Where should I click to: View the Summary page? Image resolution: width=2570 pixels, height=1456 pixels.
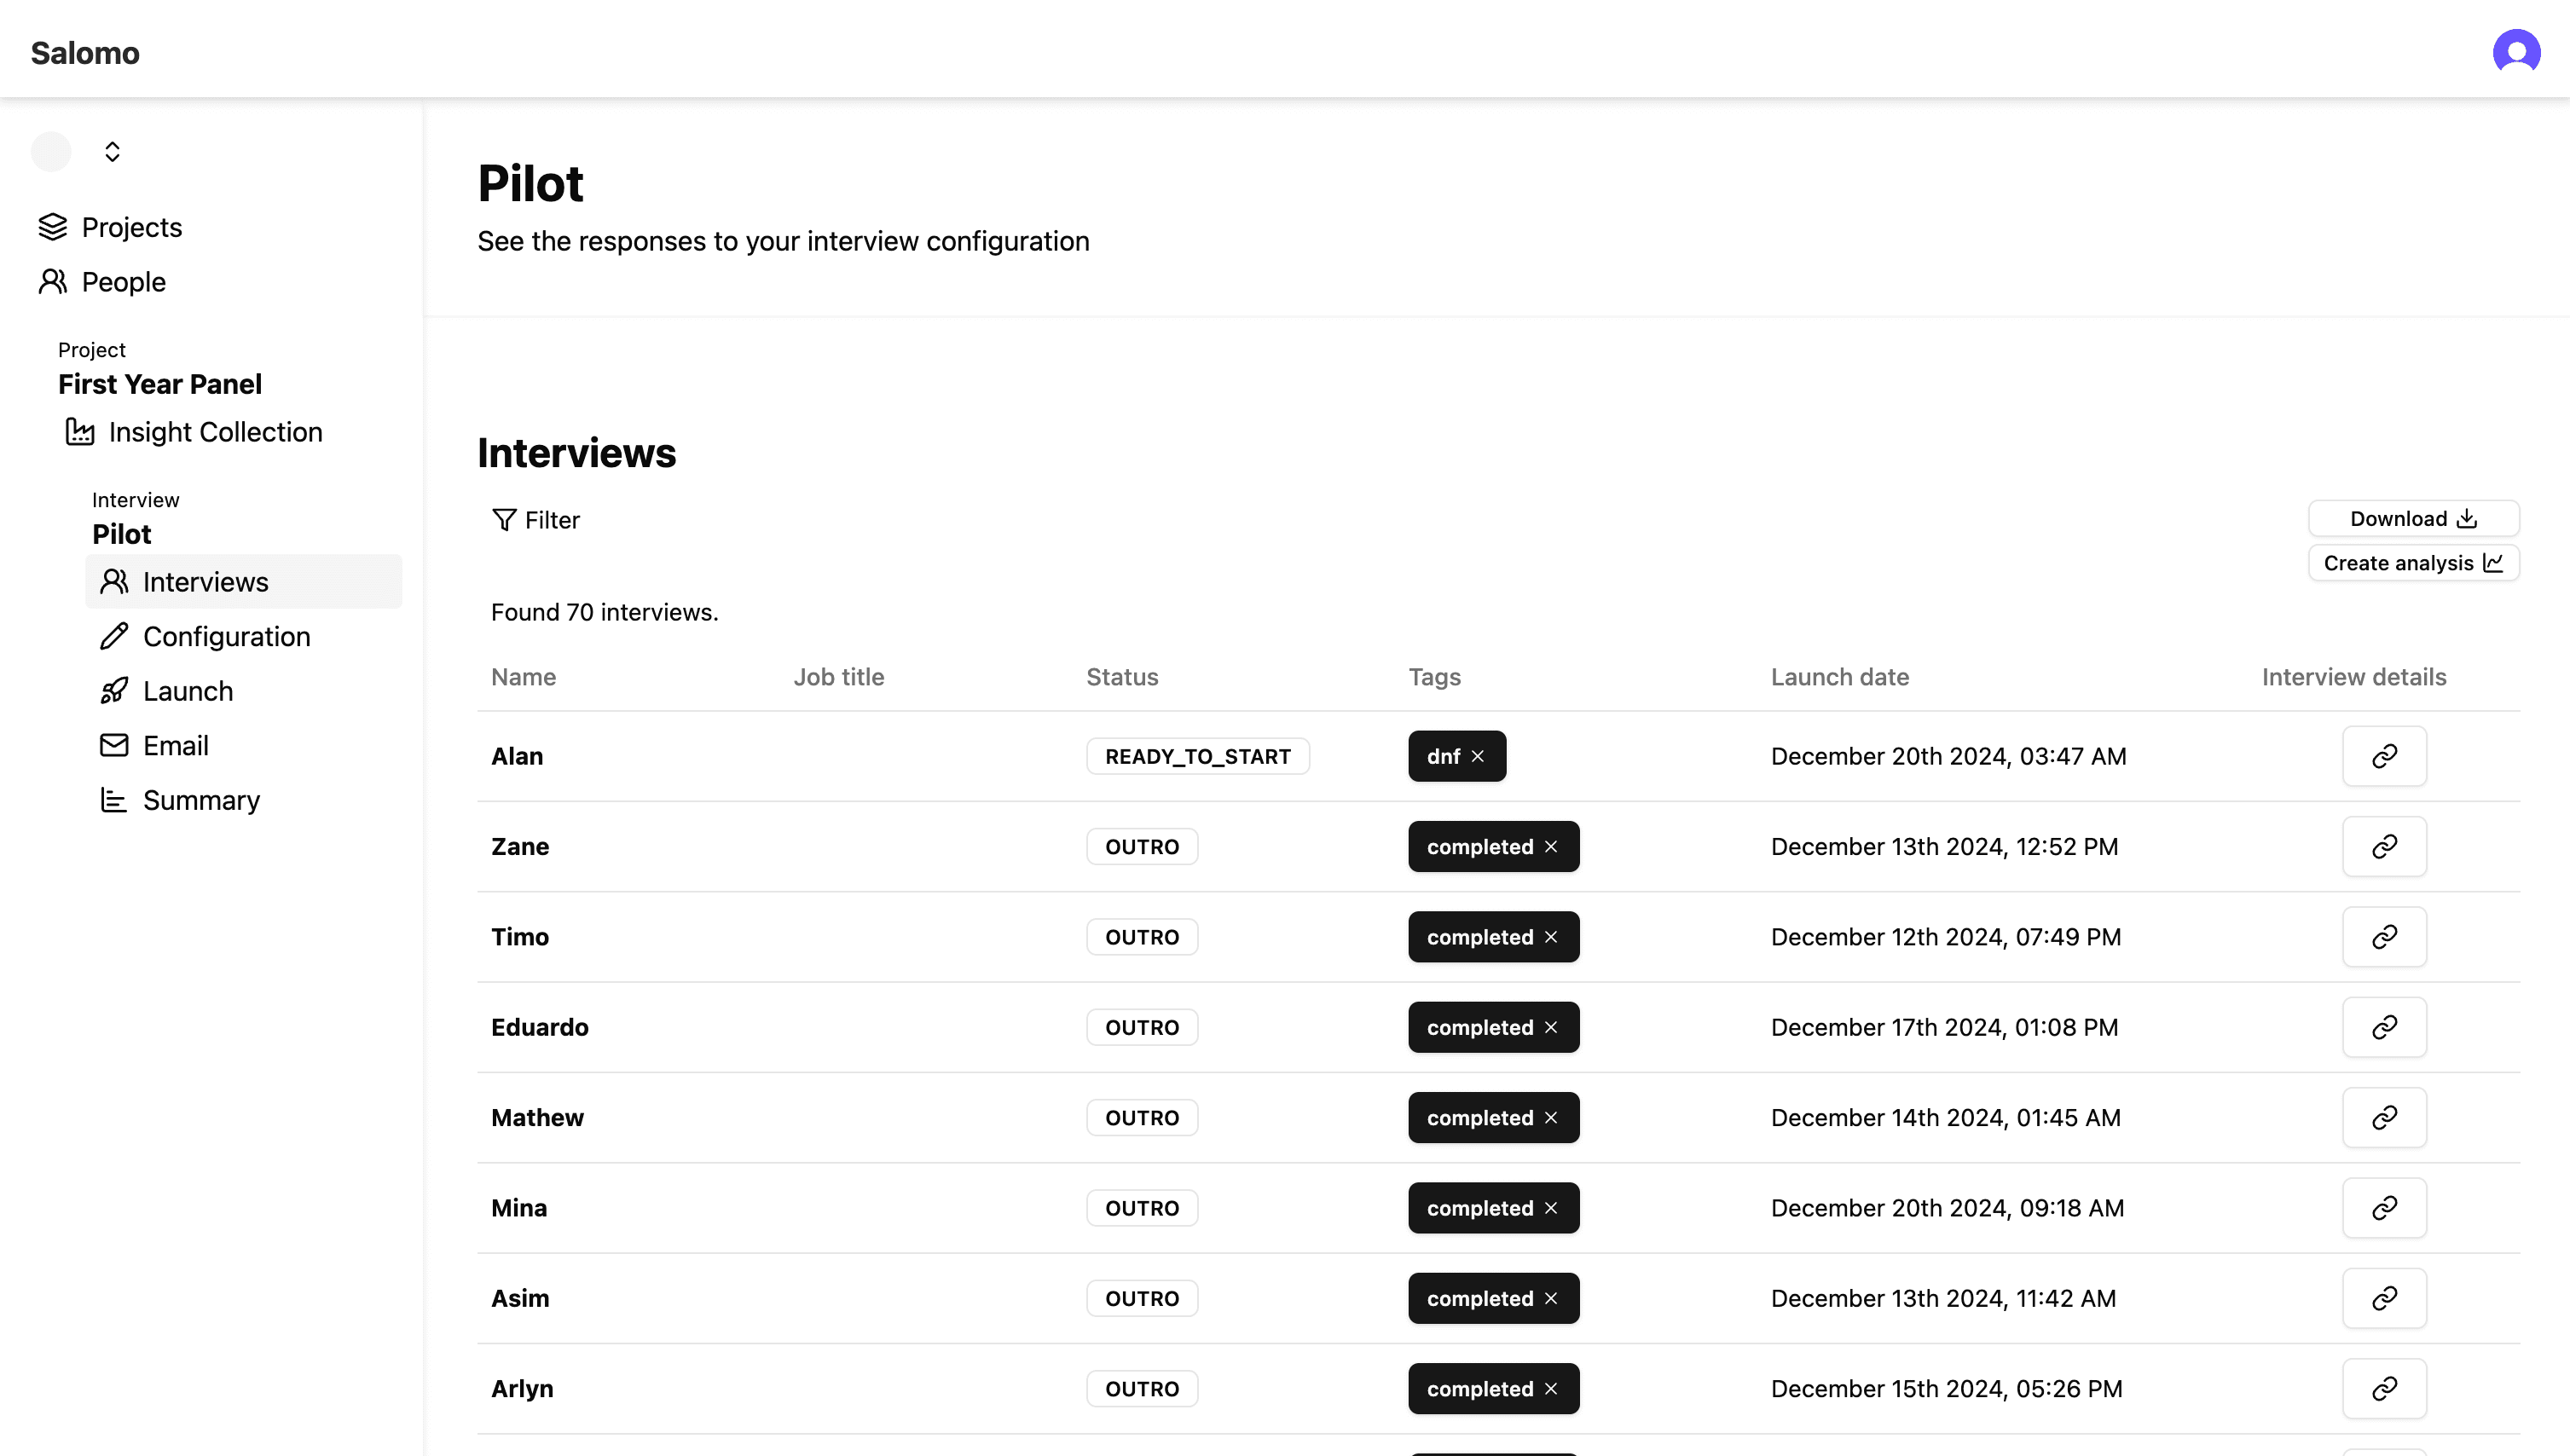click(x=201, y=800)
